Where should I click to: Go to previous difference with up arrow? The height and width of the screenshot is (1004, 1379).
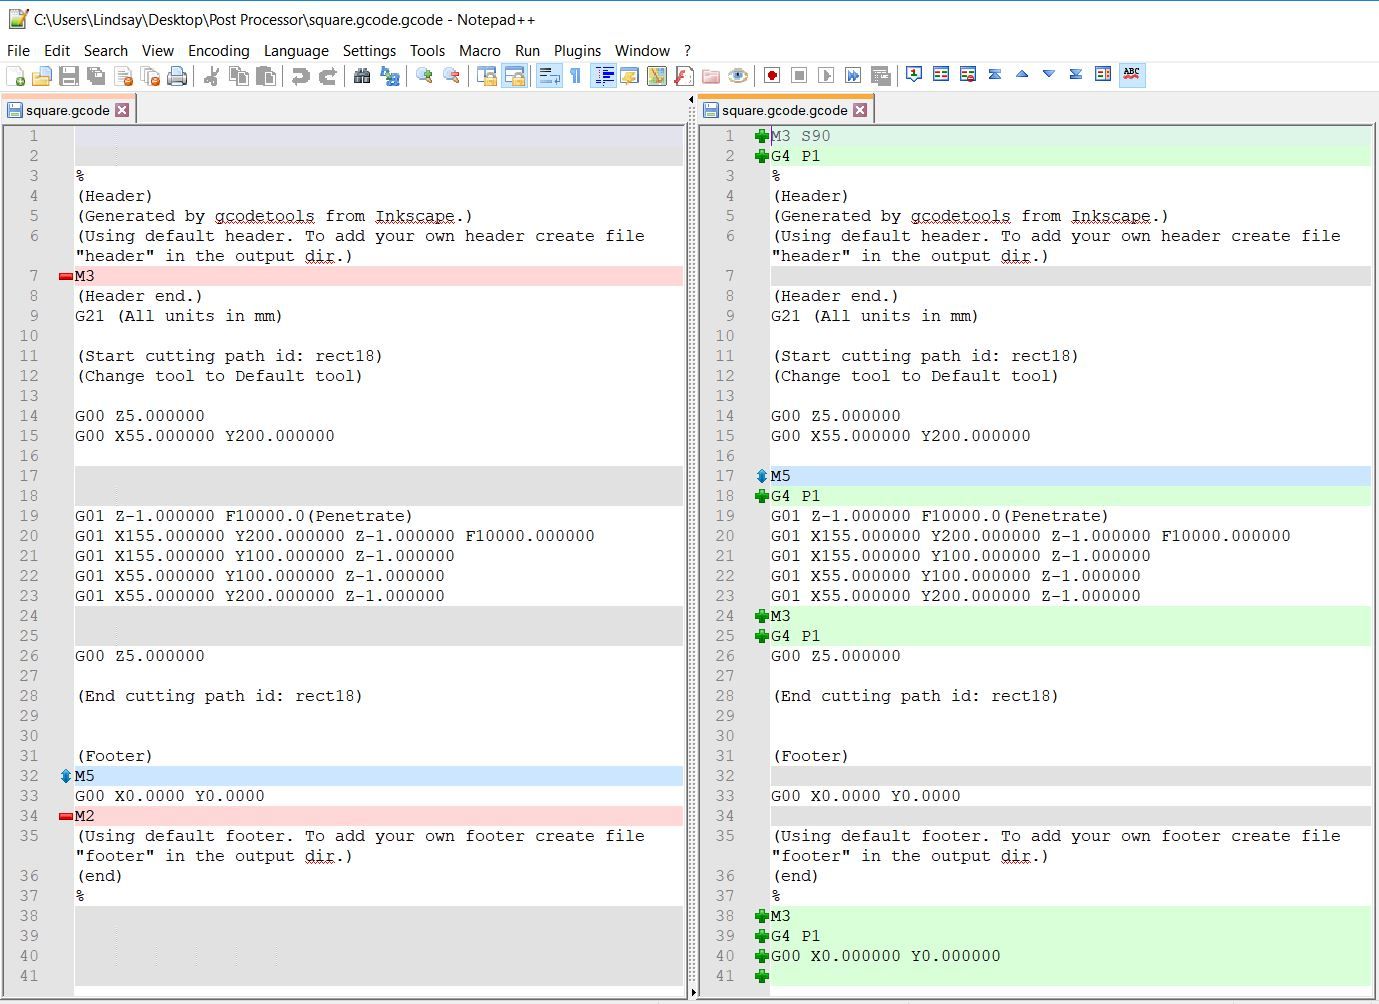pyautogui.click(x=1021, y=75)
